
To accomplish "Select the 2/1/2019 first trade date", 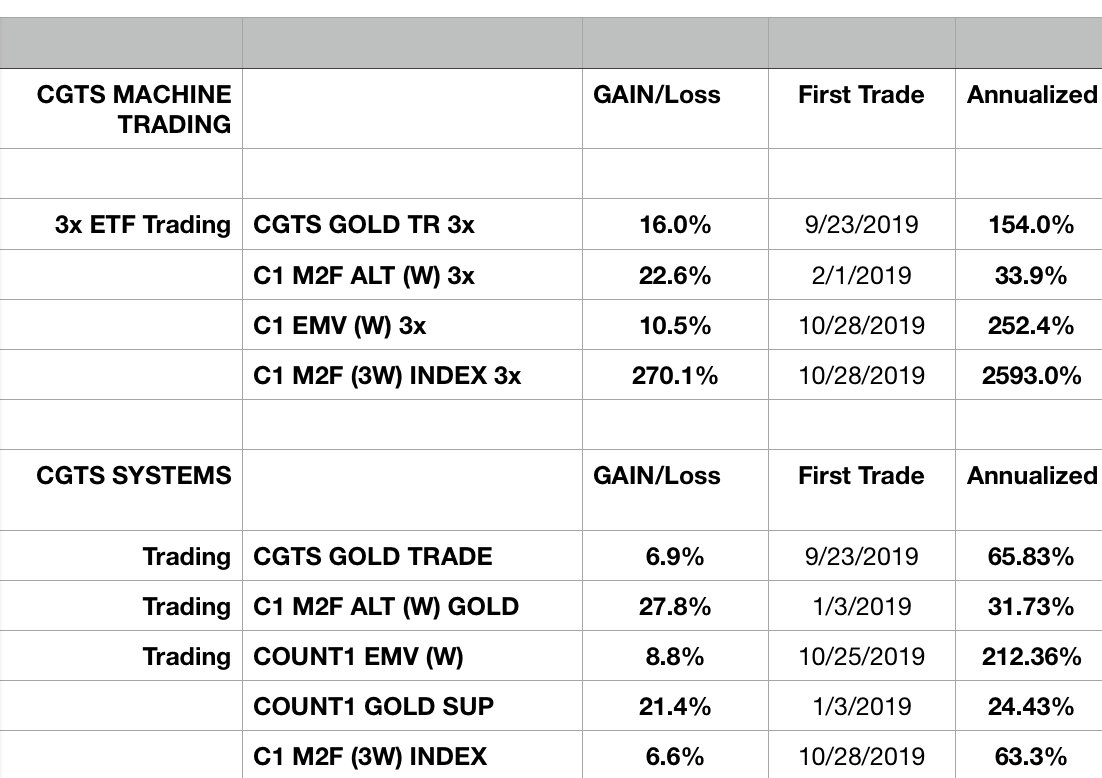I will [861, 275].
